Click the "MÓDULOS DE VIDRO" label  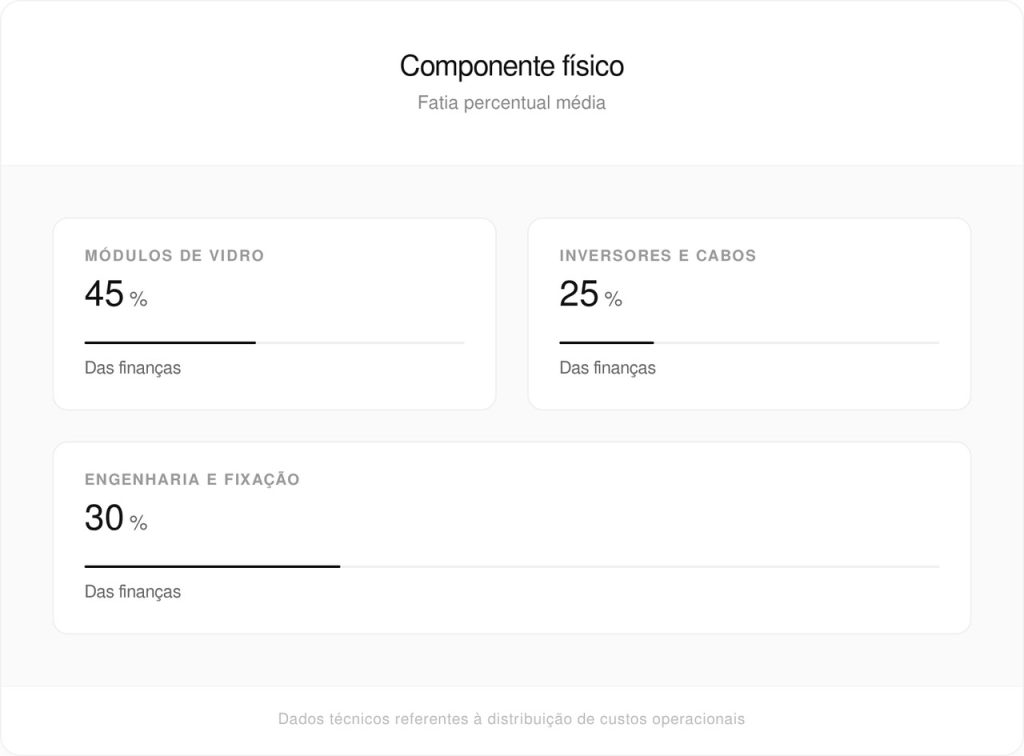click(x=174, y=256)
